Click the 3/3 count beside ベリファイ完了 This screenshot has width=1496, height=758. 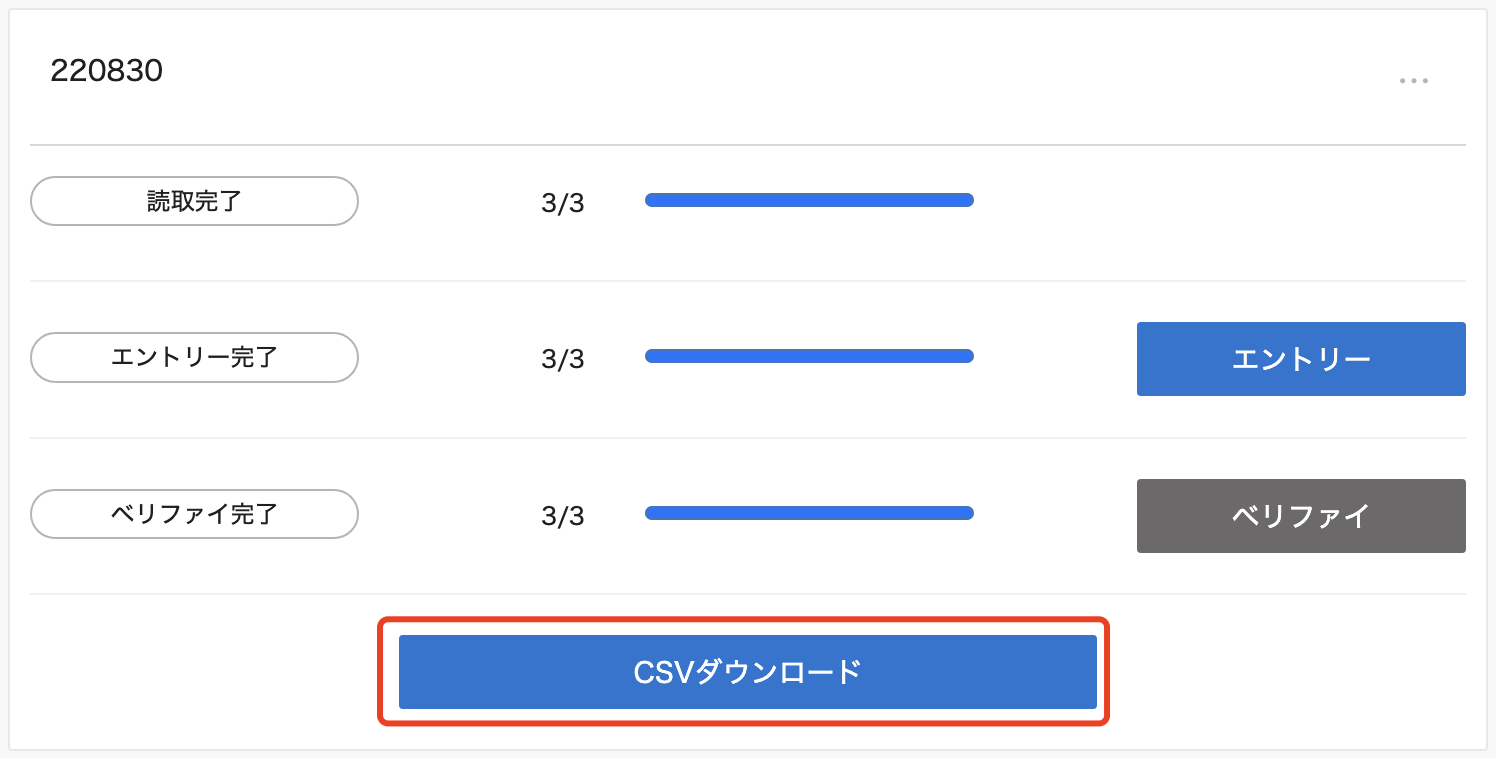[x=562, y=516]
